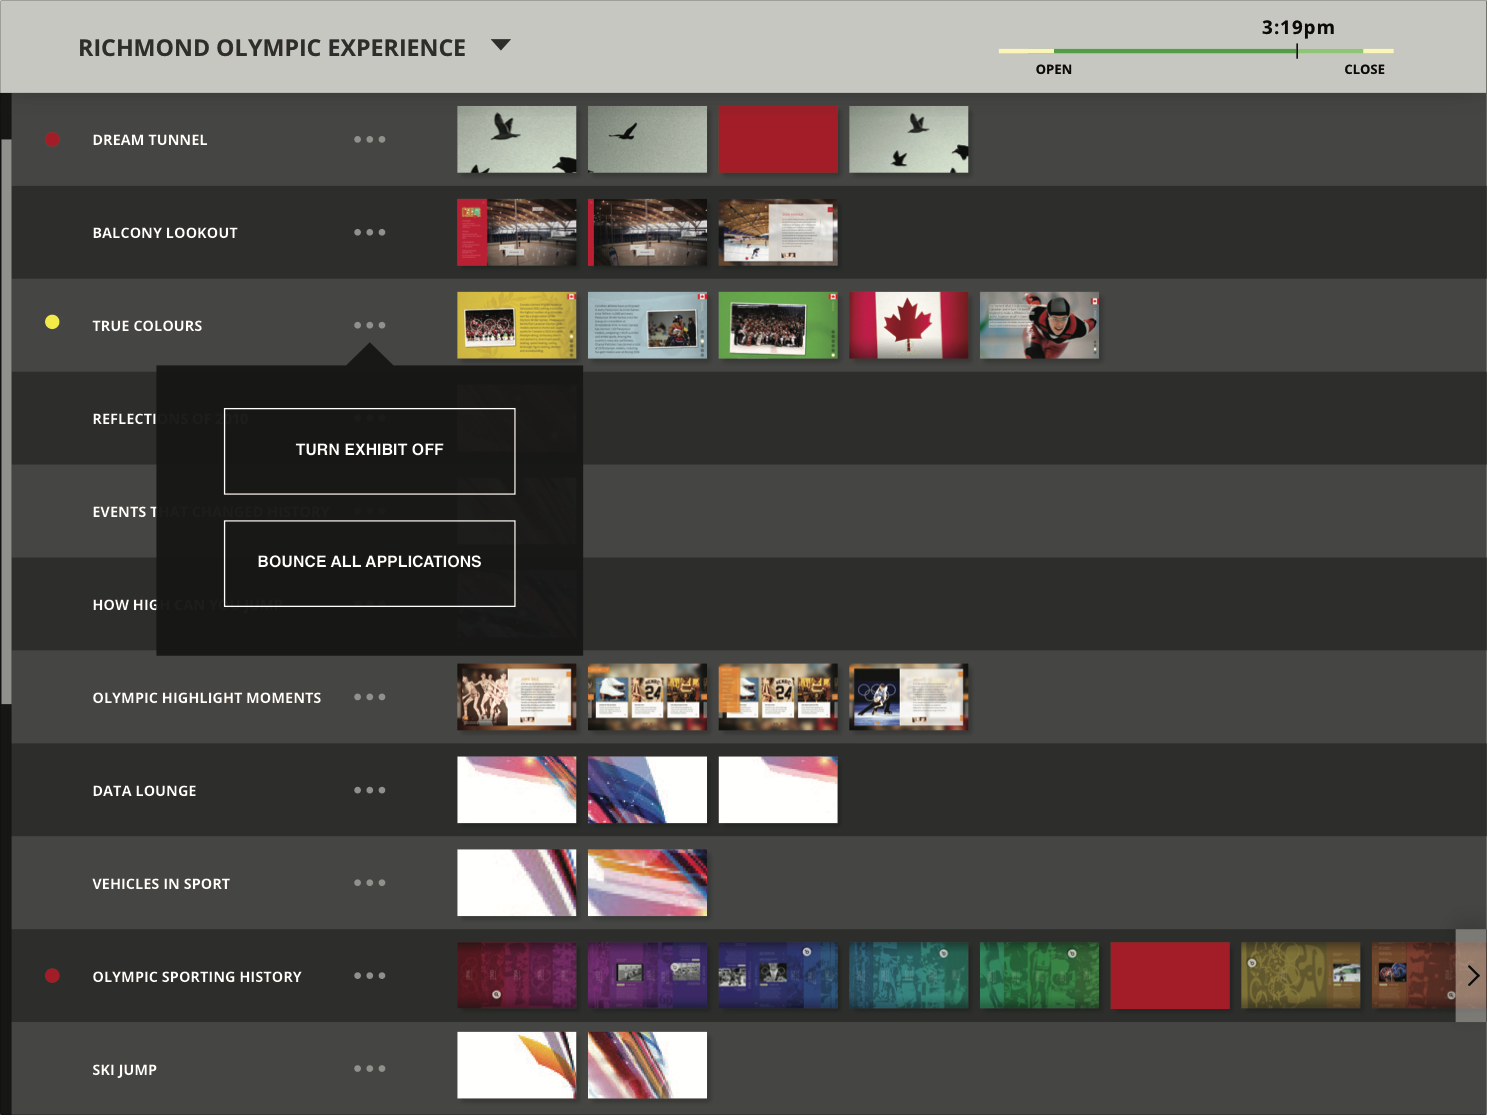The image size is (1487, 1115).
Task: Open the red Dream Tunnel screen thumbnail
Action: point(778,140)
